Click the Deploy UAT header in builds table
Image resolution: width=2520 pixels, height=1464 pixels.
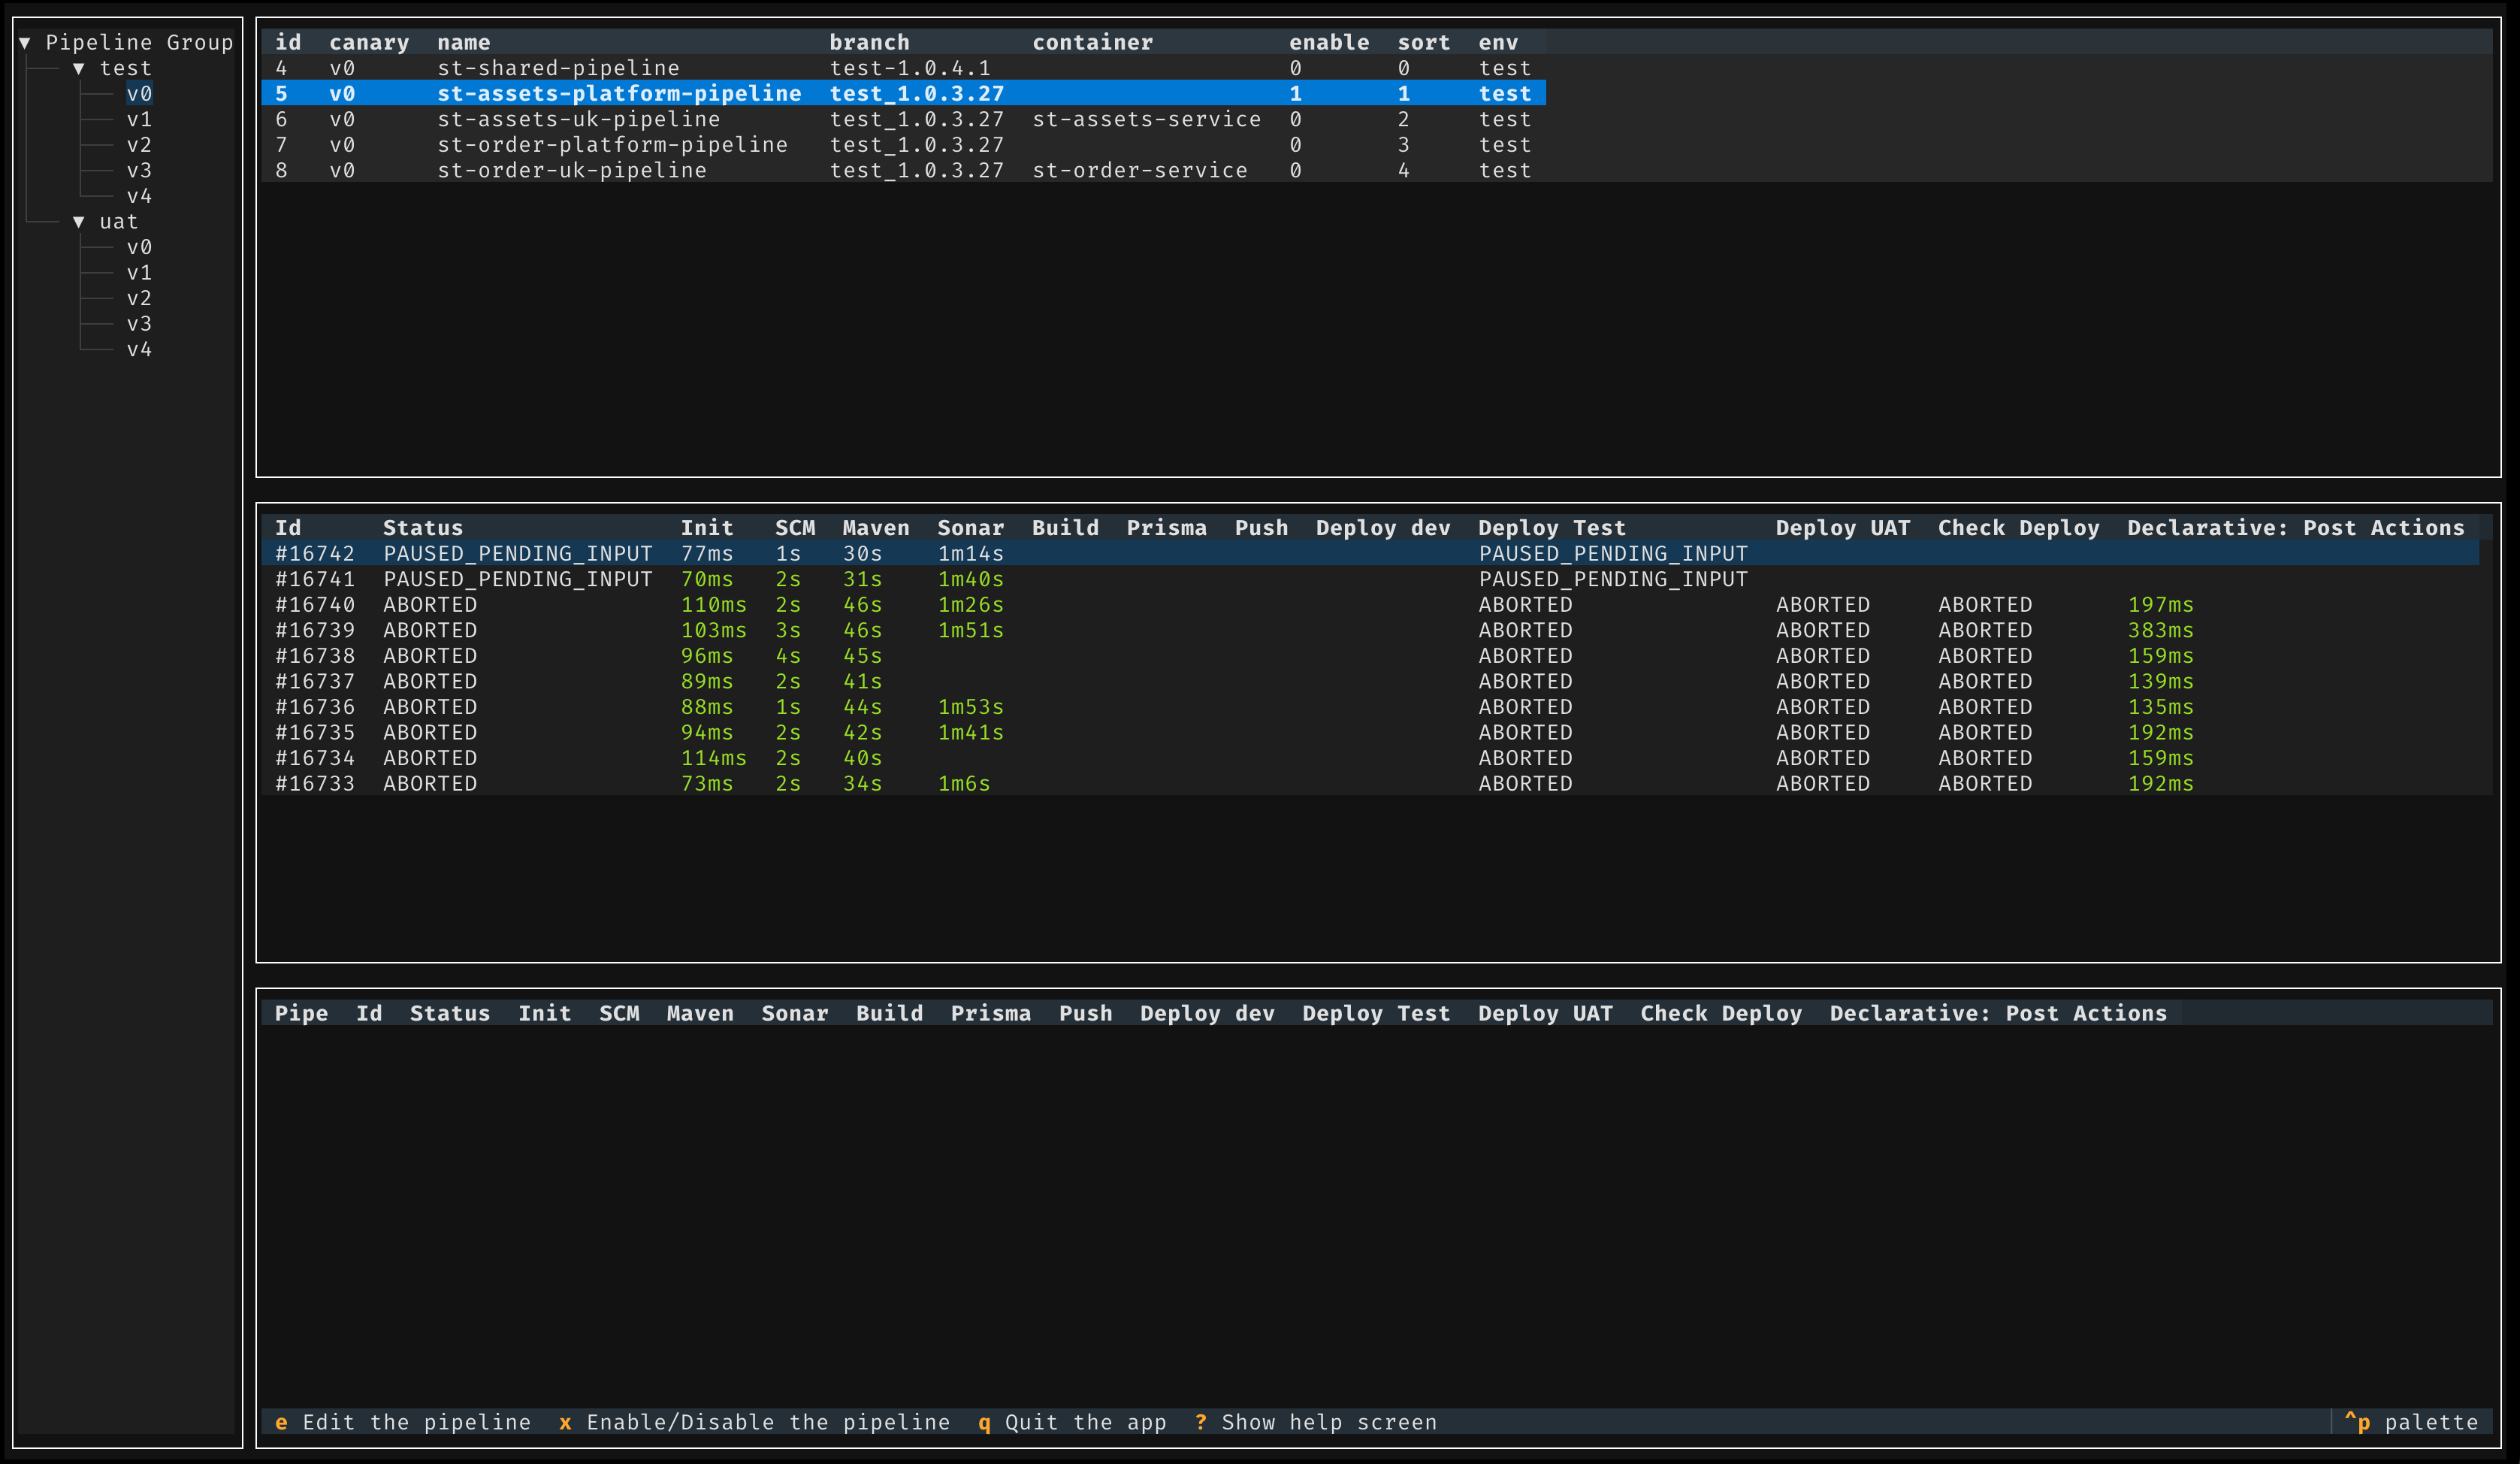(x=1843, y=528)
